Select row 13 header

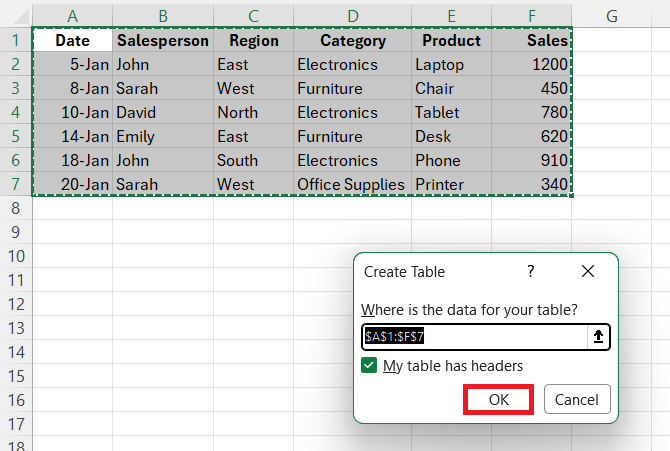coord(16,328)
